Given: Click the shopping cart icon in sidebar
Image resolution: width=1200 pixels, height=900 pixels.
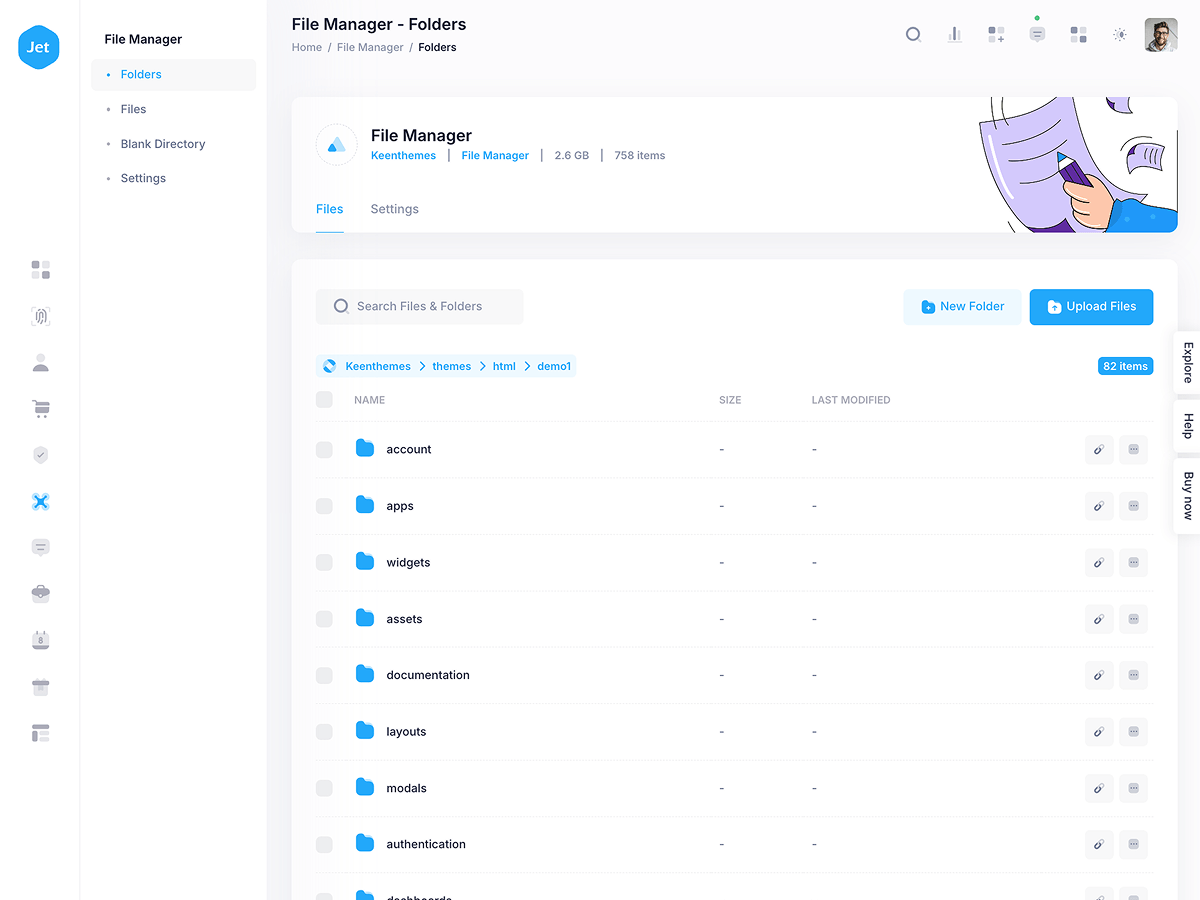Looking at the screenshot, I should point(40,408).
